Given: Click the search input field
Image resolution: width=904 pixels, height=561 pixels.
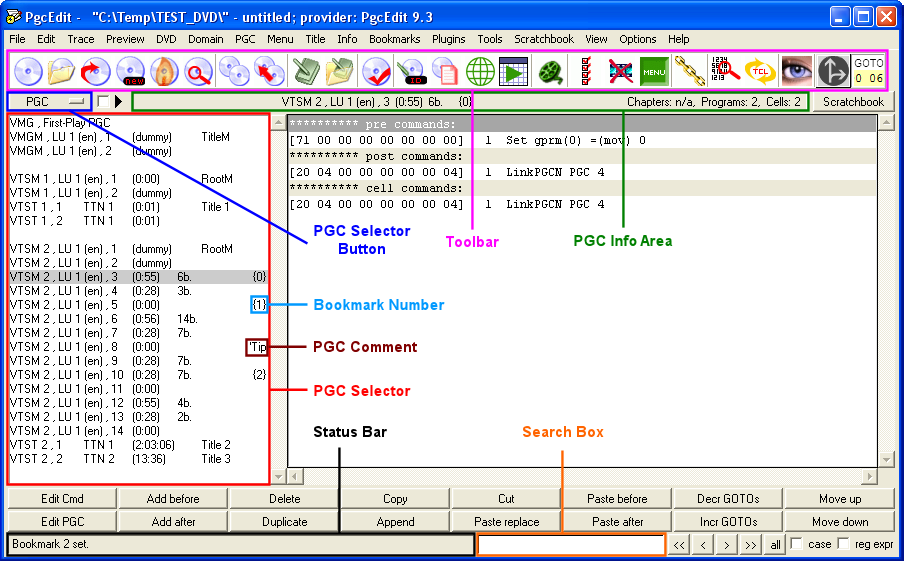Looking at the screenshot, I should 571,544.
